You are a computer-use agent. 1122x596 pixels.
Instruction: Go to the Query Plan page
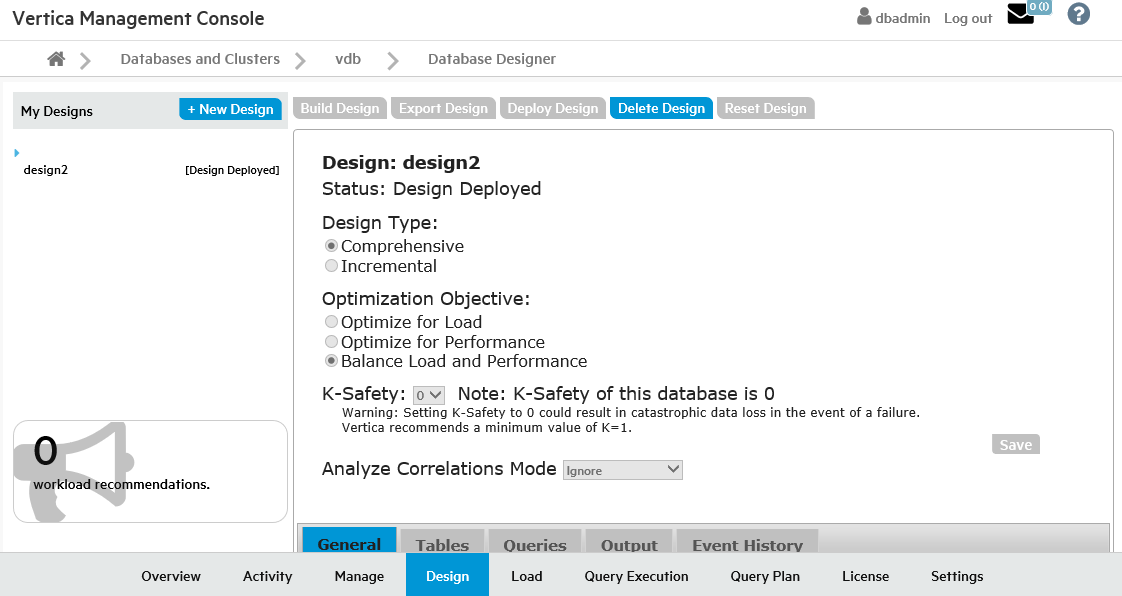pos(764,576)
